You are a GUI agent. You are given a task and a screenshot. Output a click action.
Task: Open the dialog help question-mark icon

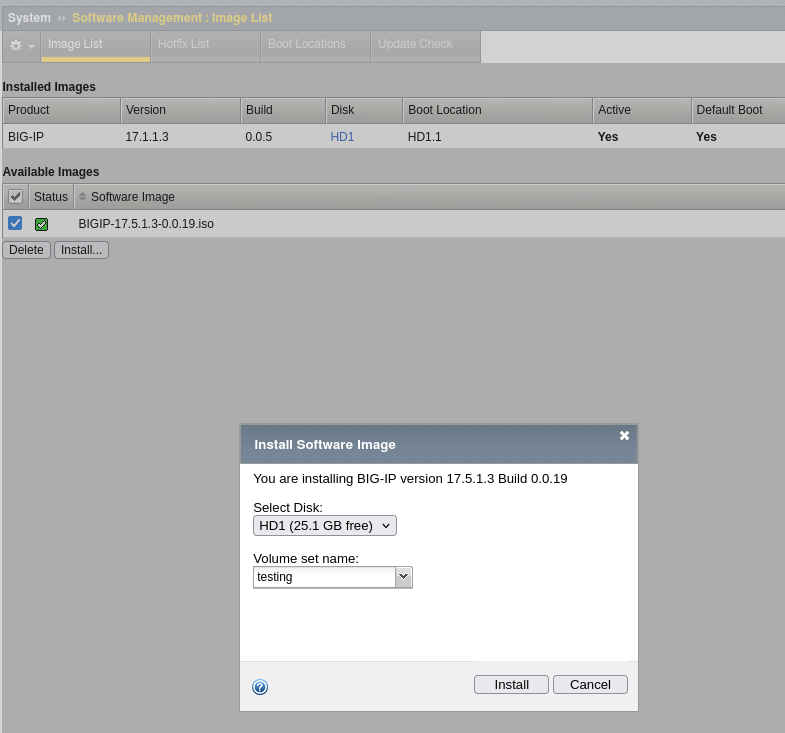[260, 687]
